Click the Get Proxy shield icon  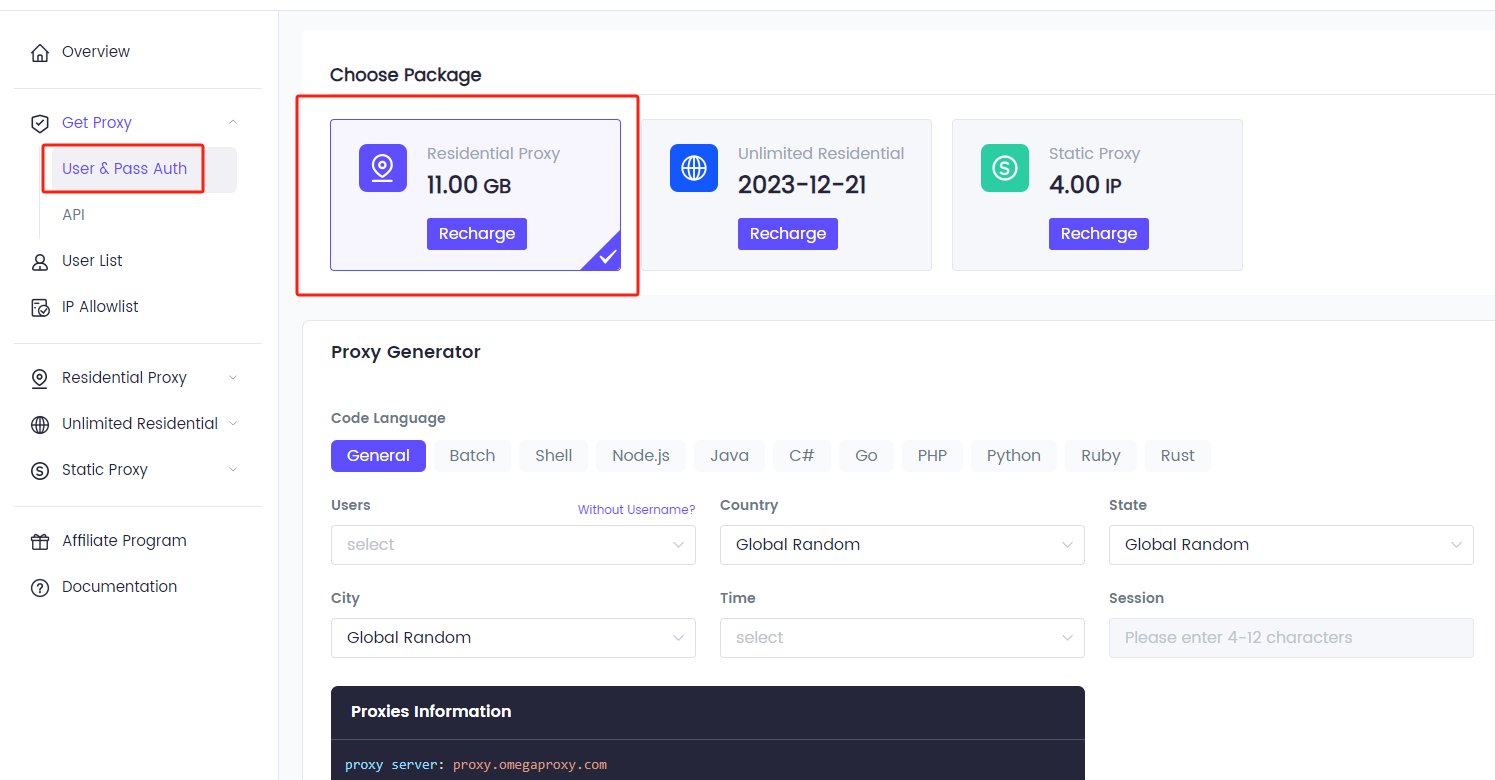click(40, 123)
